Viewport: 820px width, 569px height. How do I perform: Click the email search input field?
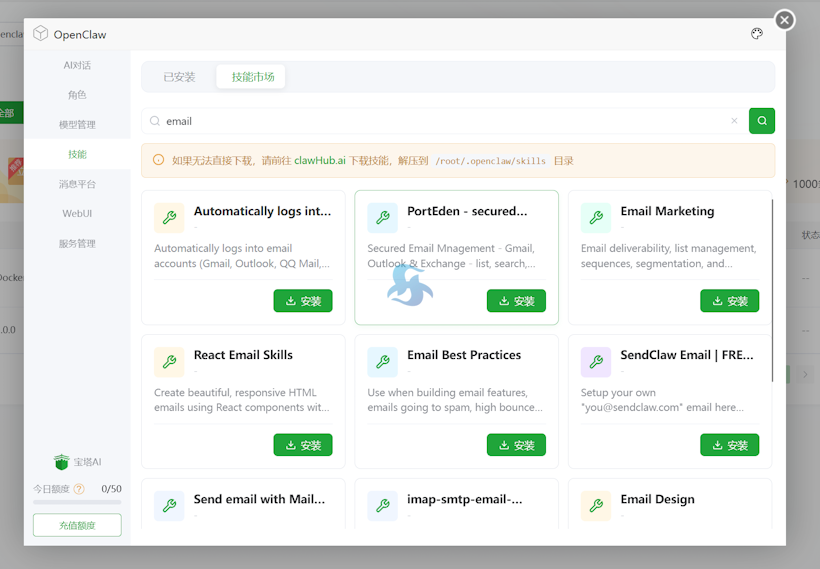pos(440,121)
